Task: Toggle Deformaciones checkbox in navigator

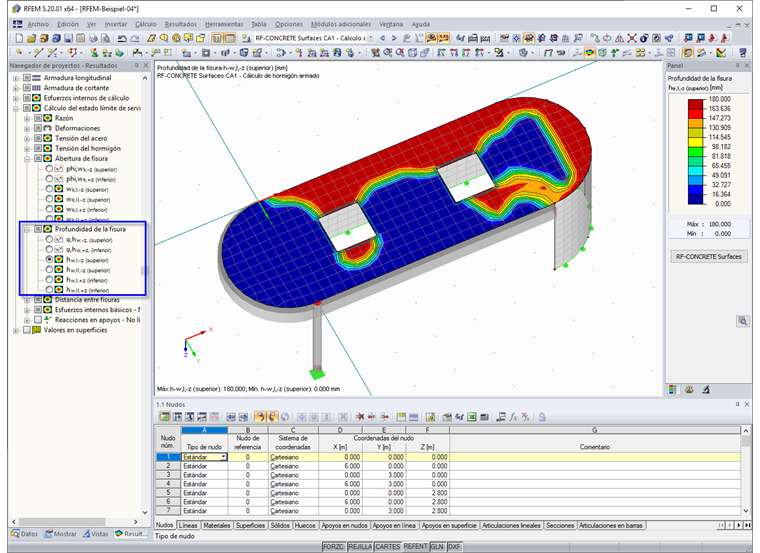Action: click(38, 128)
